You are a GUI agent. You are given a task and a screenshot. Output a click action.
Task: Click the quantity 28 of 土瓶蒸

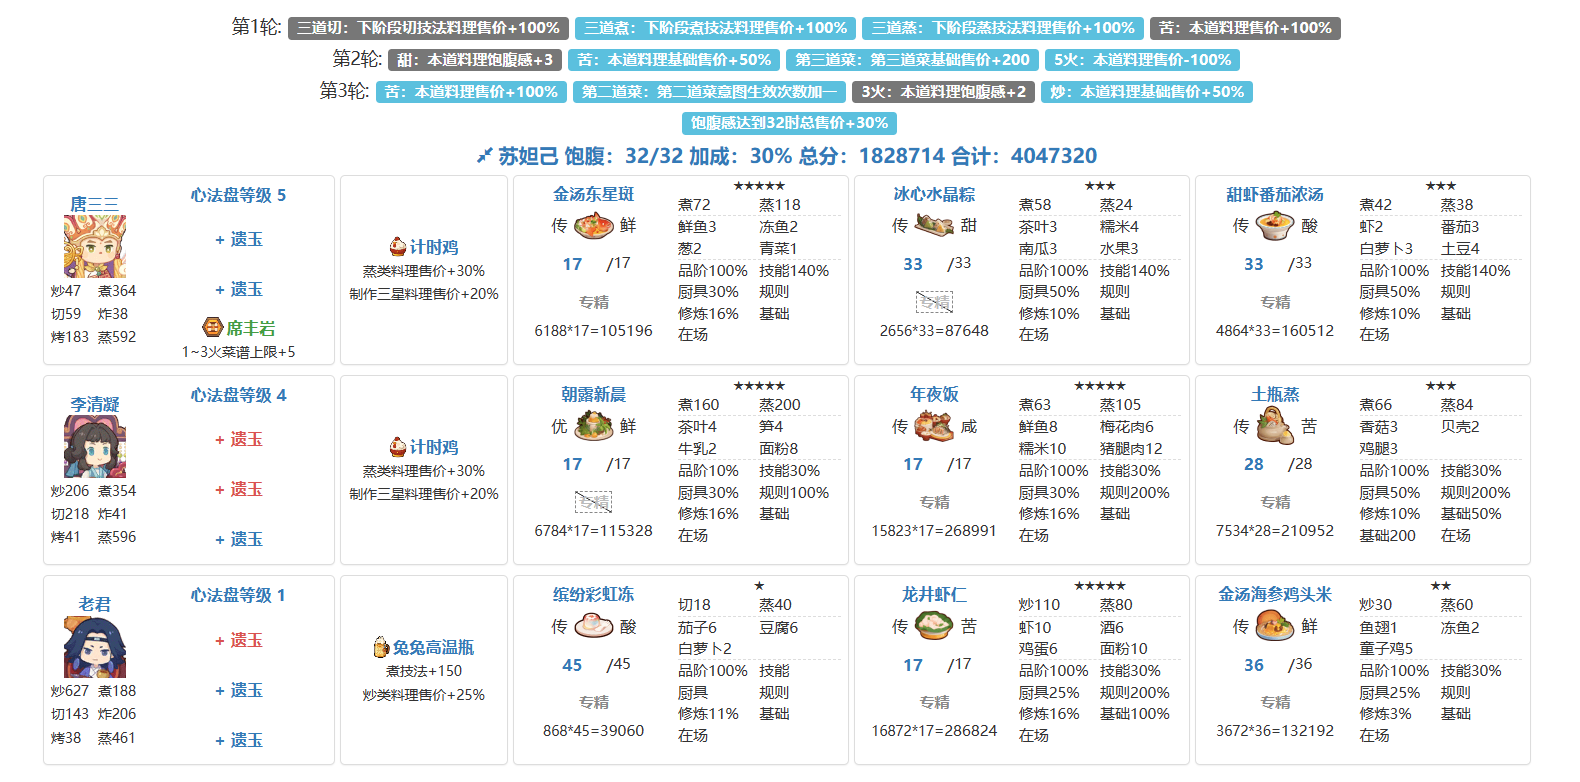tap(1254, 464)
